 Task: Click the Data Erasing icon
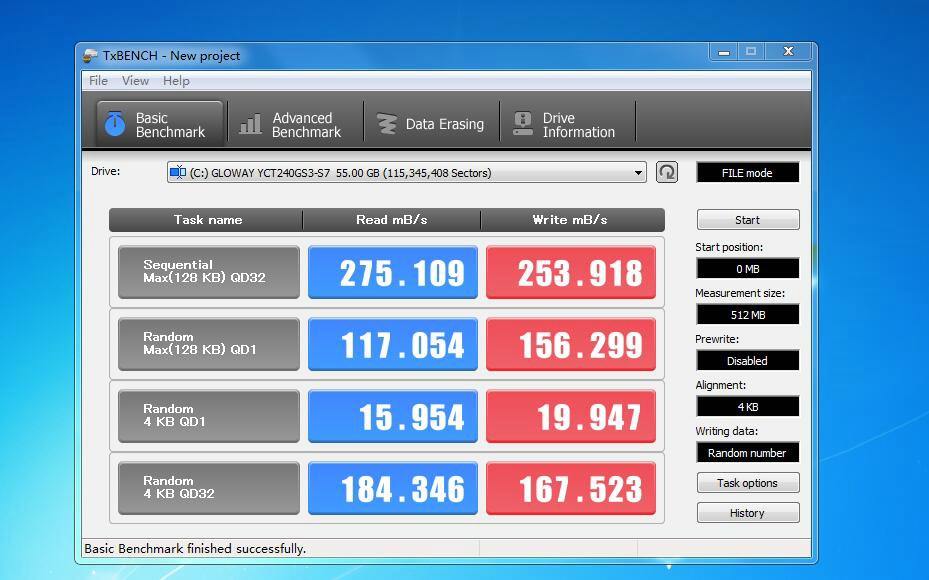(387, 124)
